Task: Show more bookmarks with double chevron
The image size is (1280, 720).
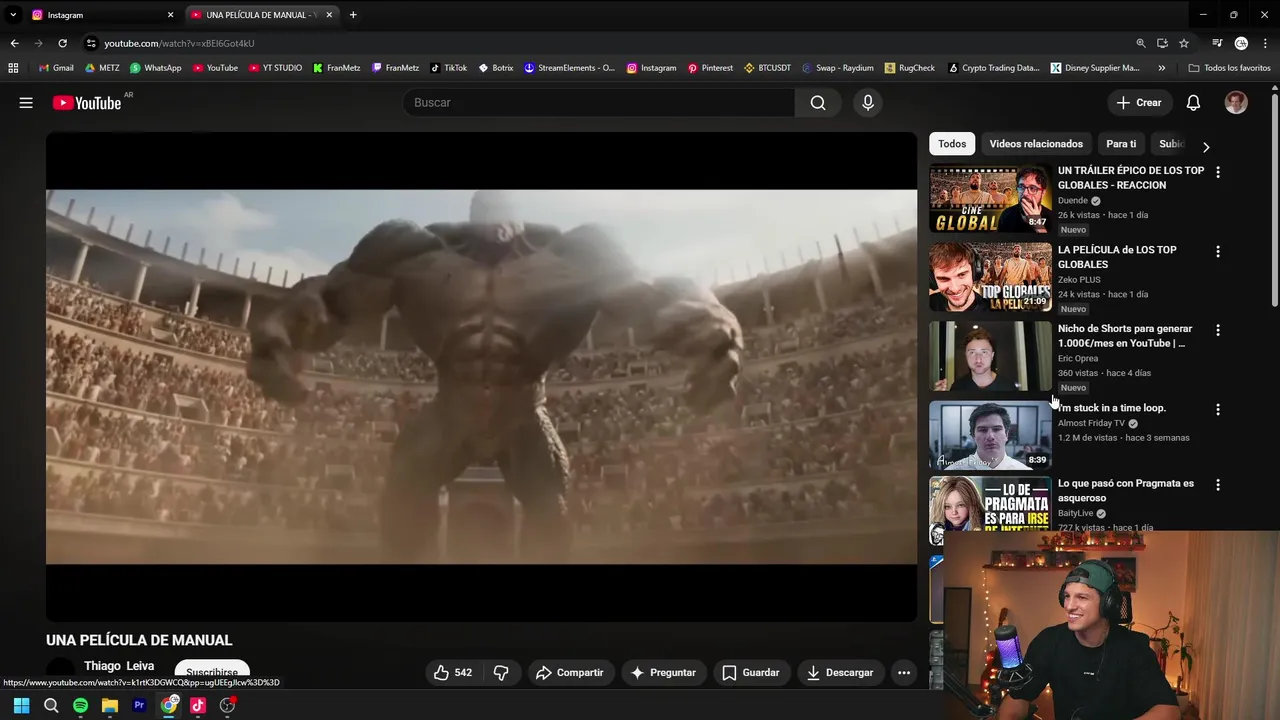Action: tap(1161, 68)
